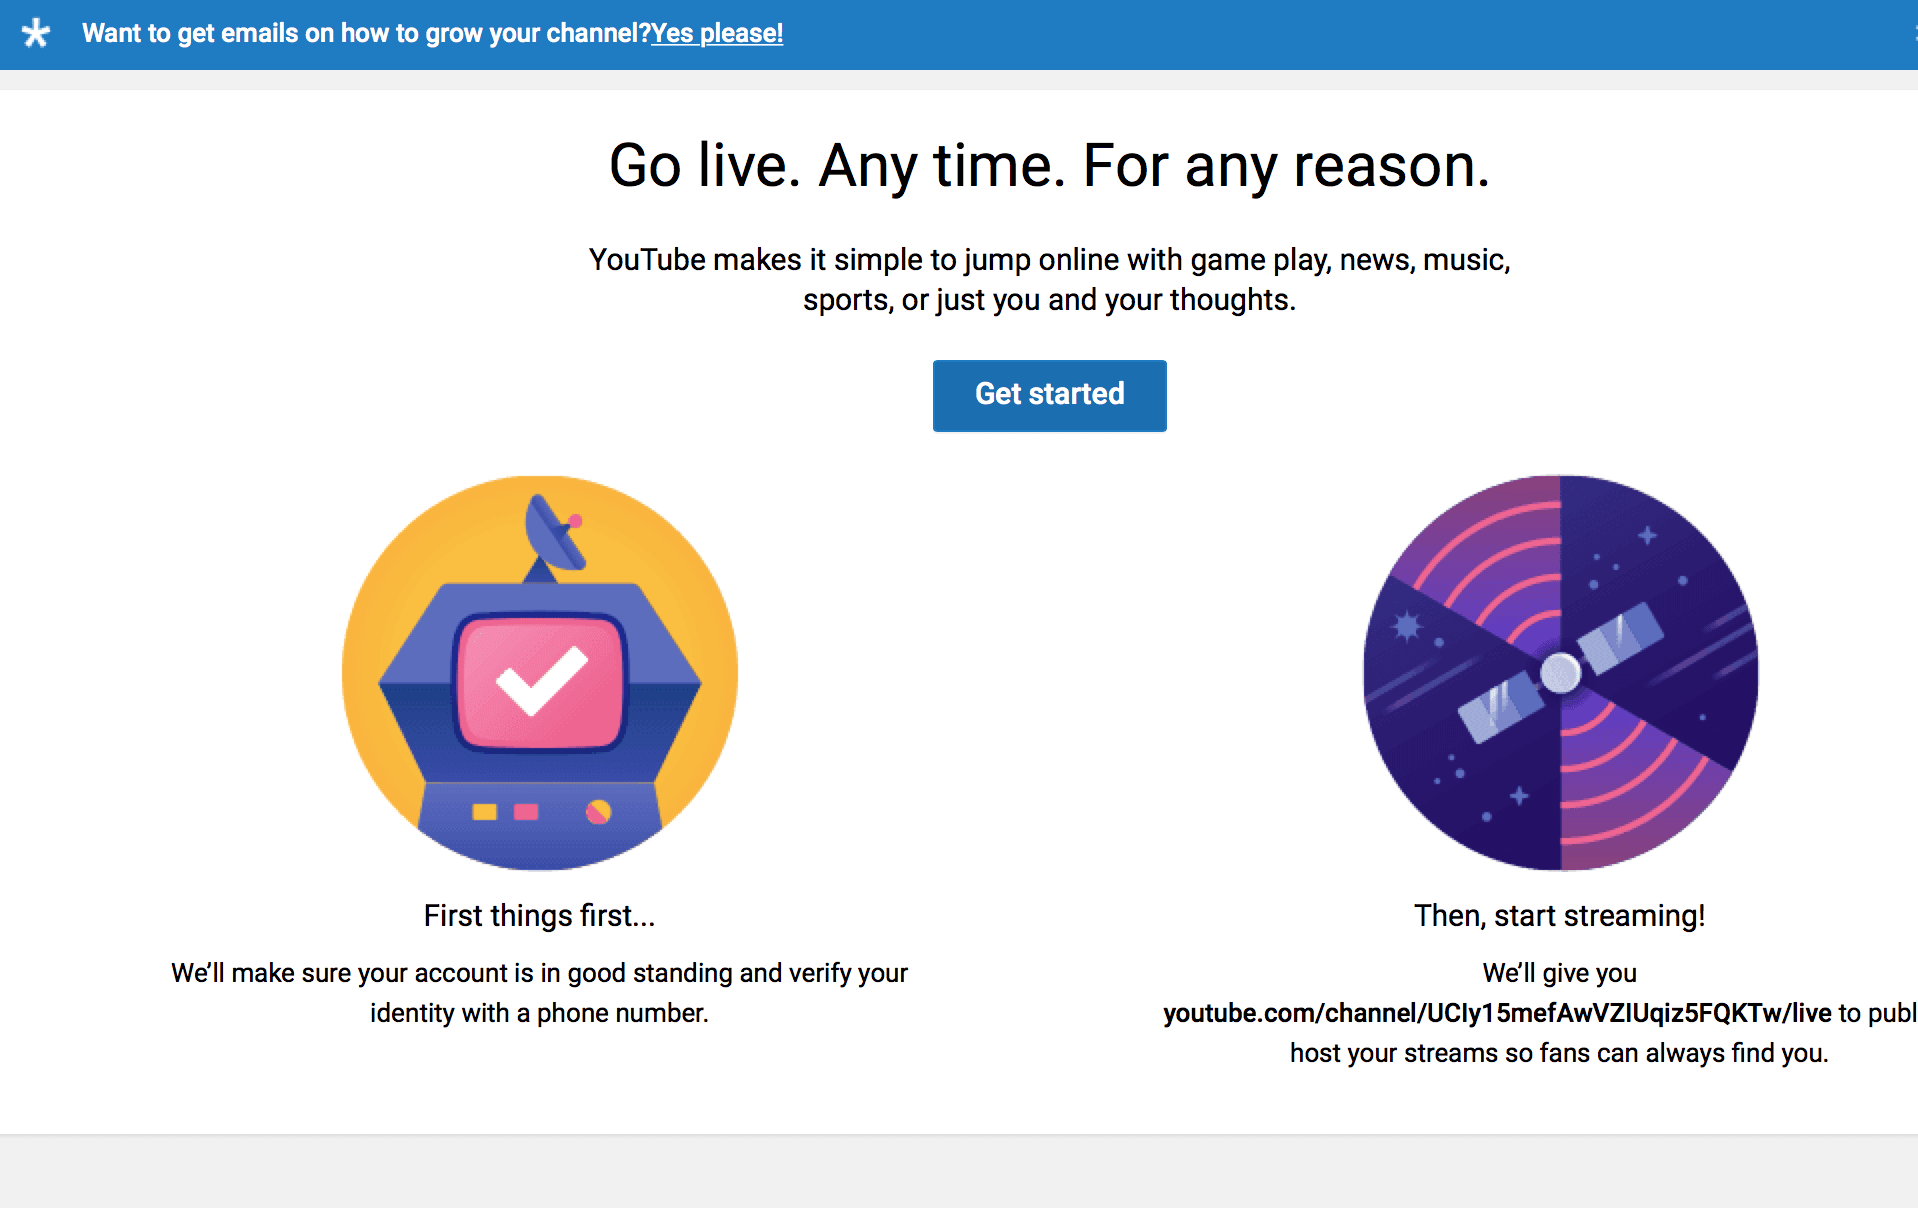The width and height of the screenshot is (1918, 1208).
Task: Click the blue Get started button
Action: pos(1049,395)
